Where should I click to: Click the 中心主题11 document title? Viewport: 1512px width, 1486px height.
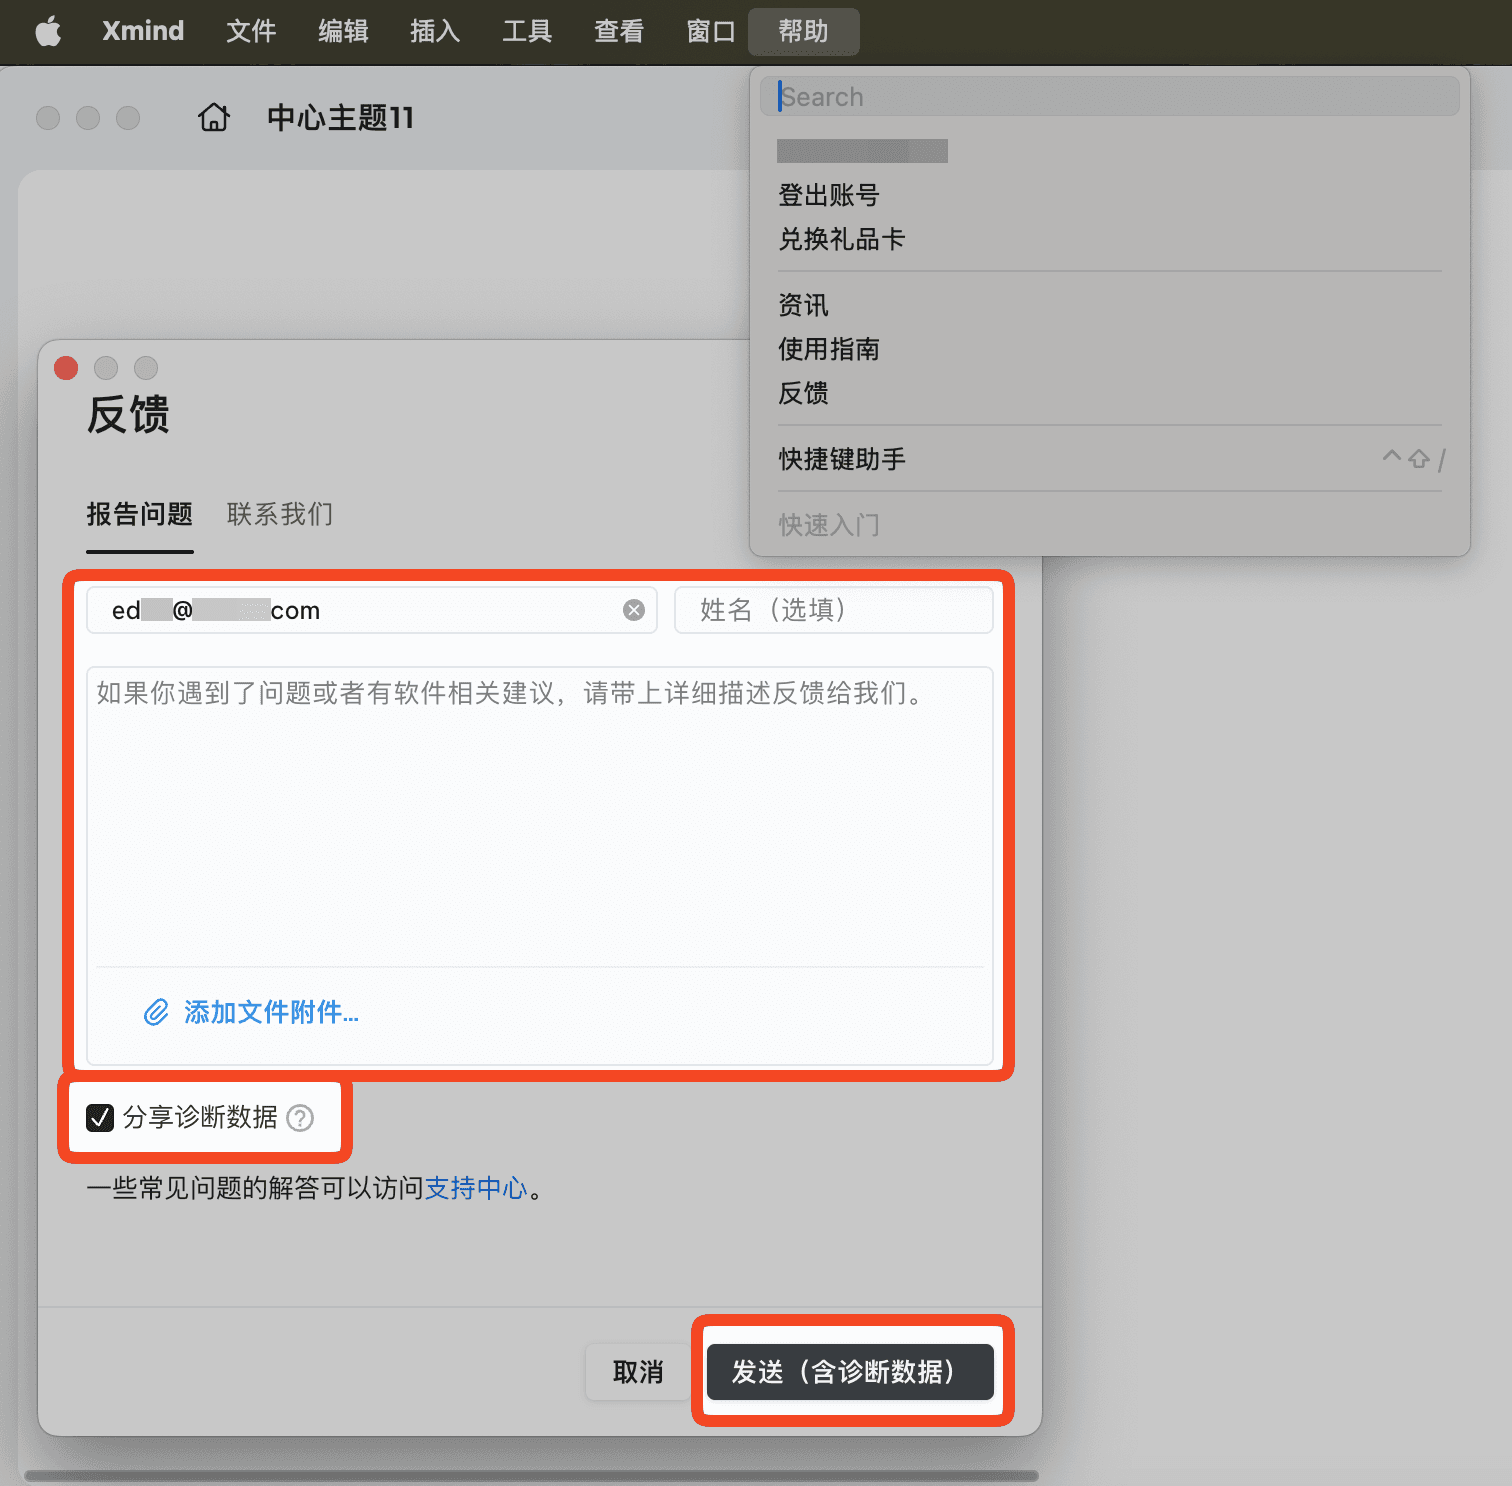(340, 118)
